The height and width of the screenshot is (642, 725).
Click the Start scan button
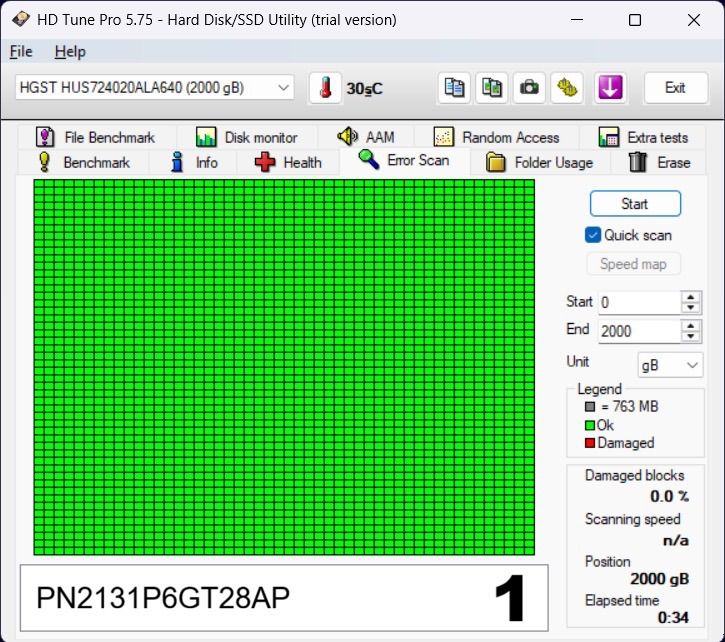(x=635, y=204)
